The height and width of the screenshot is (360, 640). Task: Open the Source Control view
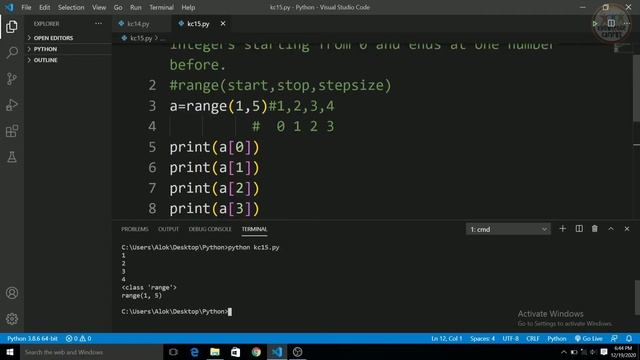click(x=12, y=79)
